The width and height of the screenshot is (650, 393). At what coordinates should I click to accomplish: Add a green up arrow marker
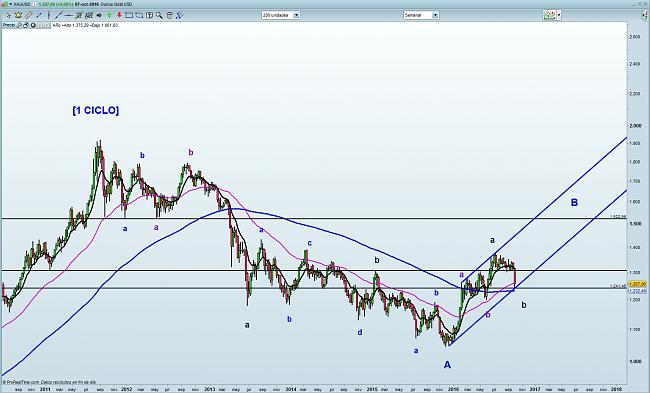click(109, 15)
